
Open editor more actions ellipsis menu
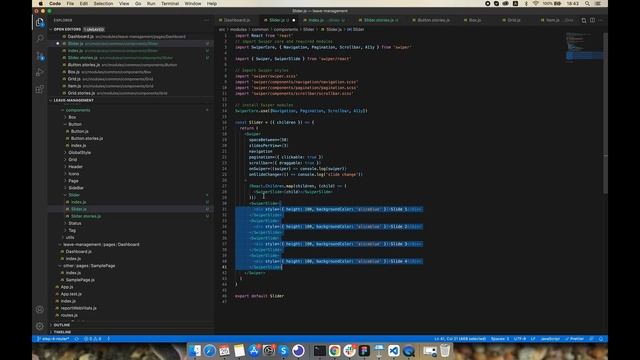[x=600, y=20]
